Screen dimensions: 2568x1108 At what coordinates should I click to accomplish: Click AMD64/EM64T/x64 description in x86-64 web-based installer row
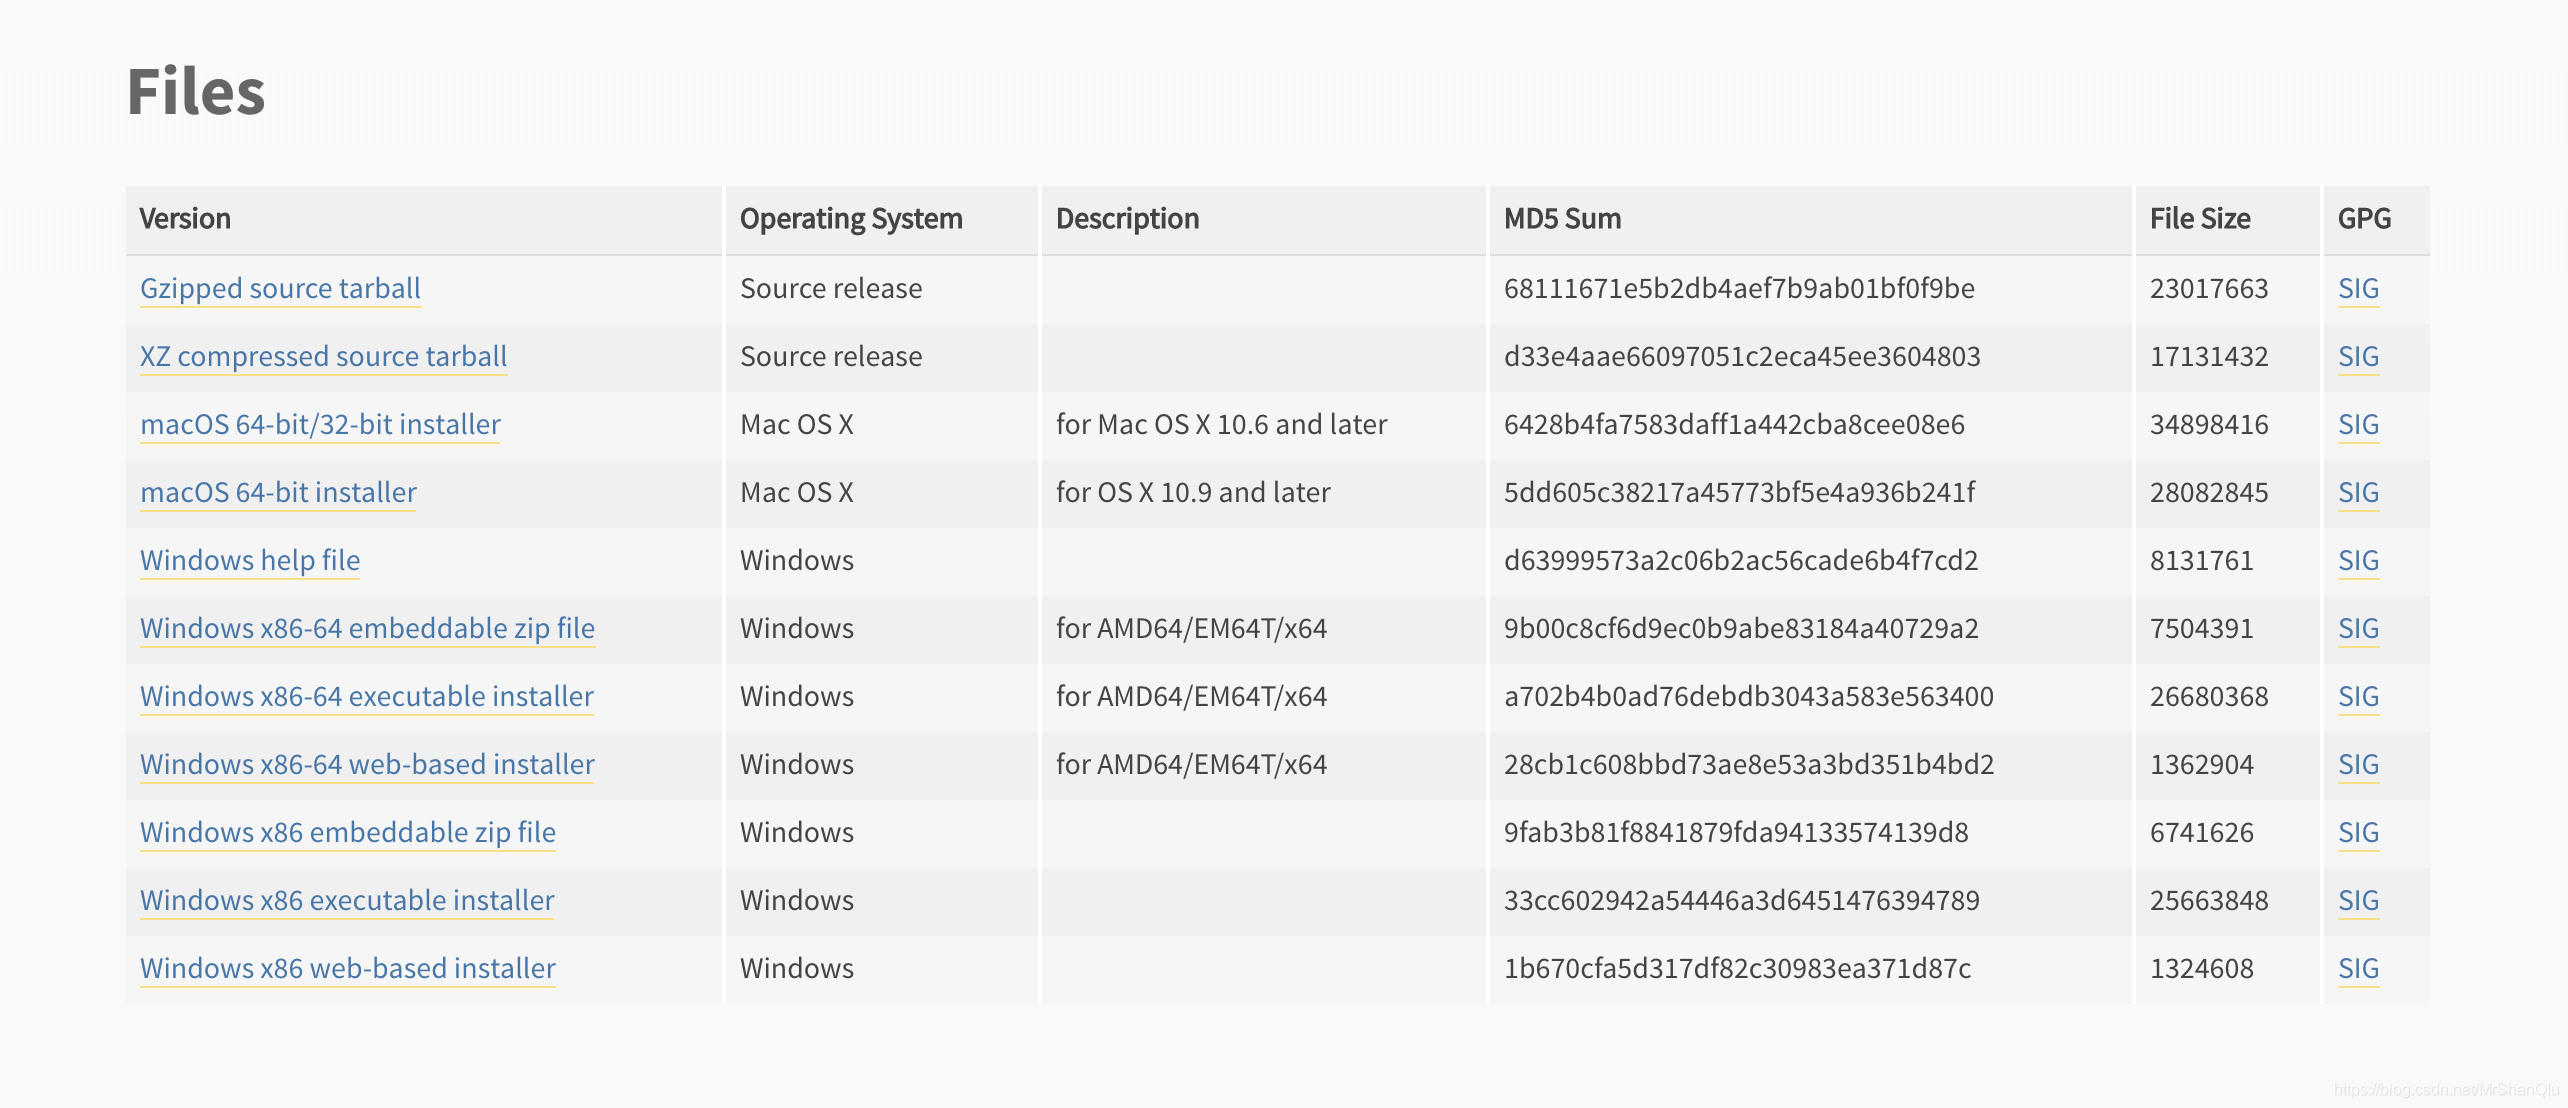1191,765
